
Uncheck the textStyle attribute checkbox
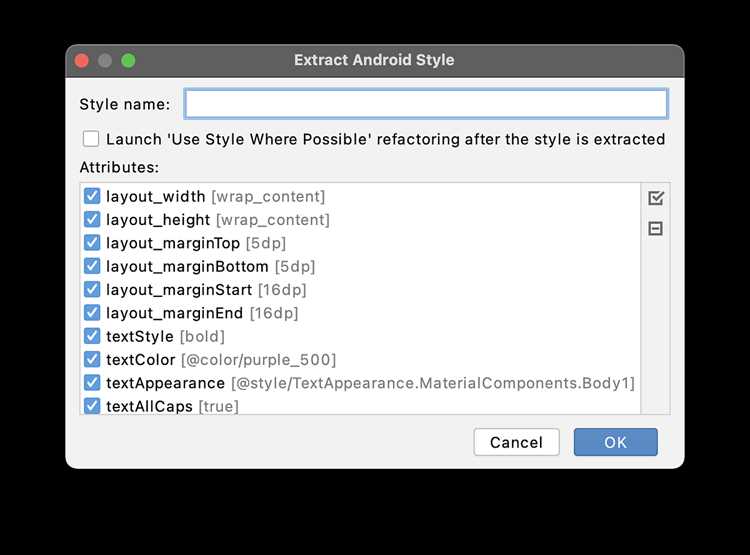[92, 336]
